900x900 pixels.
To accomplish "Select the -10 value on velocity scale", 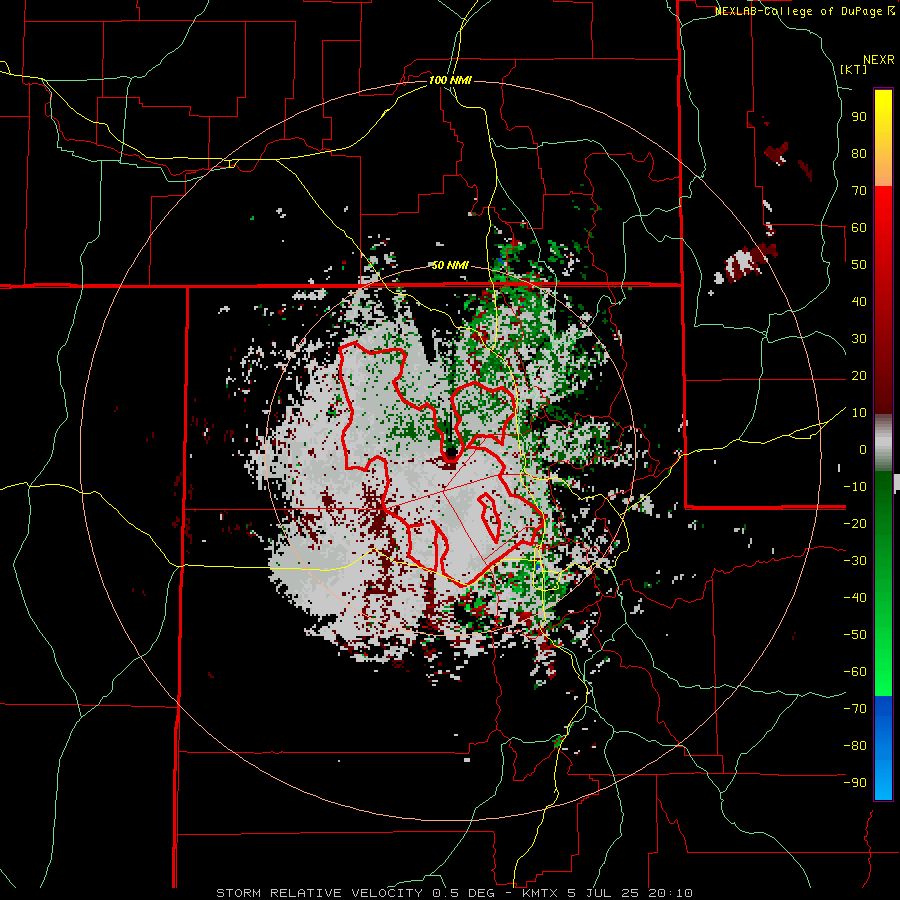I will click(x=855, y=487).
